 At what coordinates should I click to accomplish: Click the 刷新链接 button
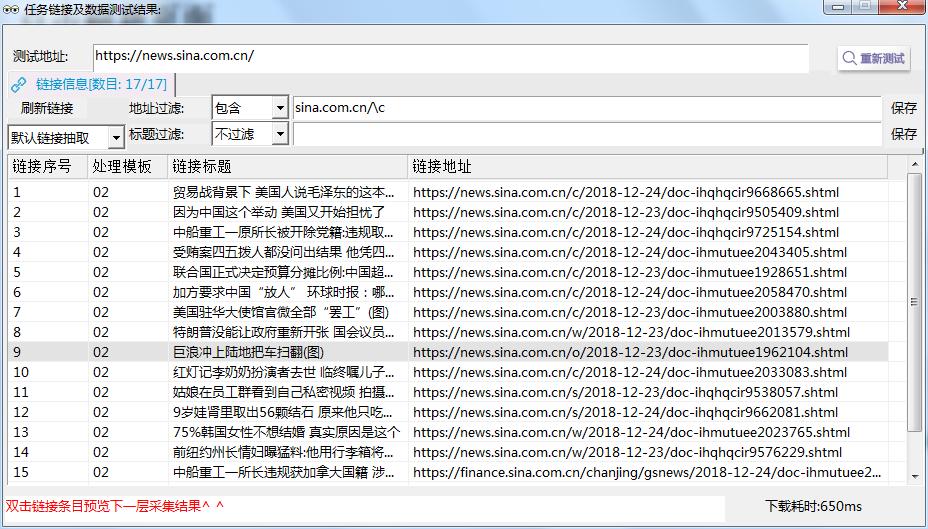[47, 108]
